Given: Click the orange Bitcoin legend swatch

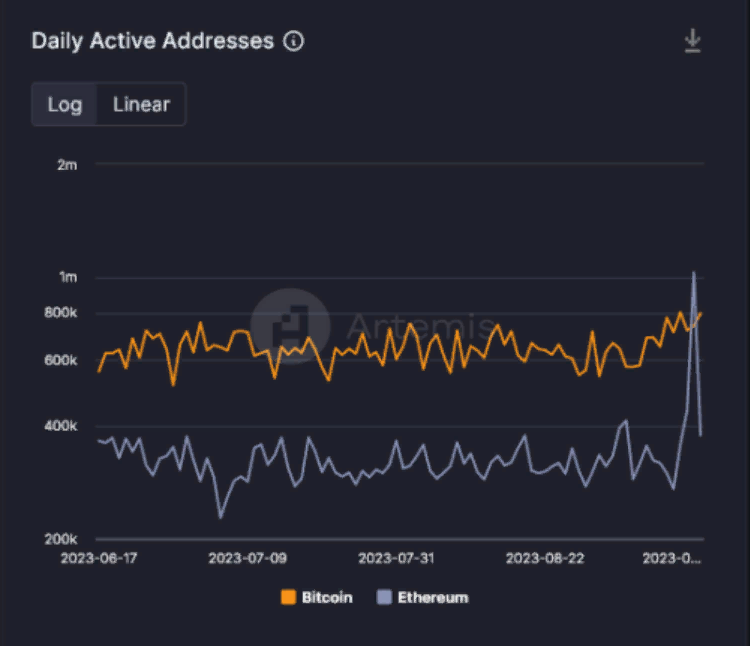Looking at the screenshot, I should point(288,598).
